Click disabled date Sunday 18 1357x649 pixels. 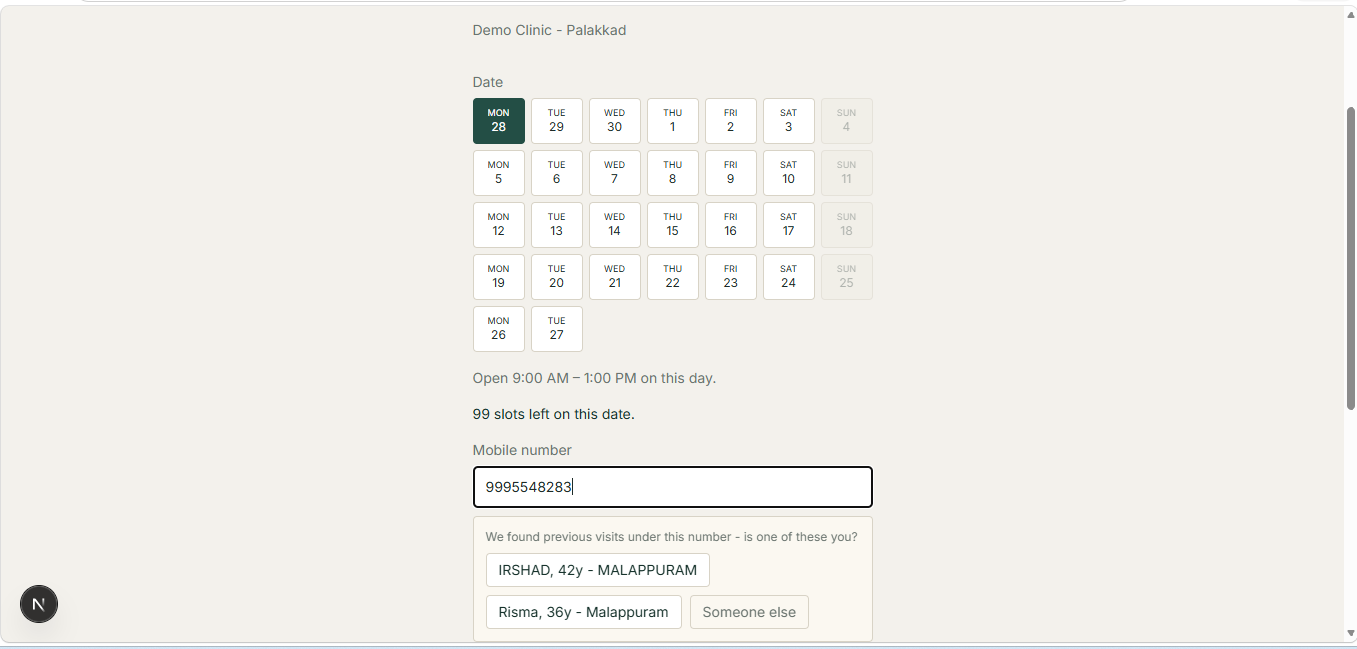[847, 225]
